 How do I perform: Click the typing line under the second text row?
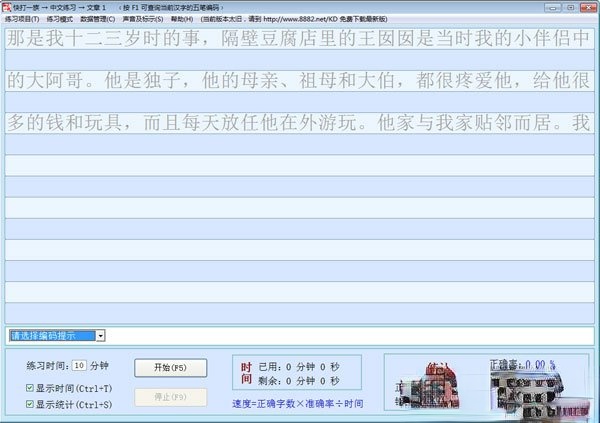point(300,102)
